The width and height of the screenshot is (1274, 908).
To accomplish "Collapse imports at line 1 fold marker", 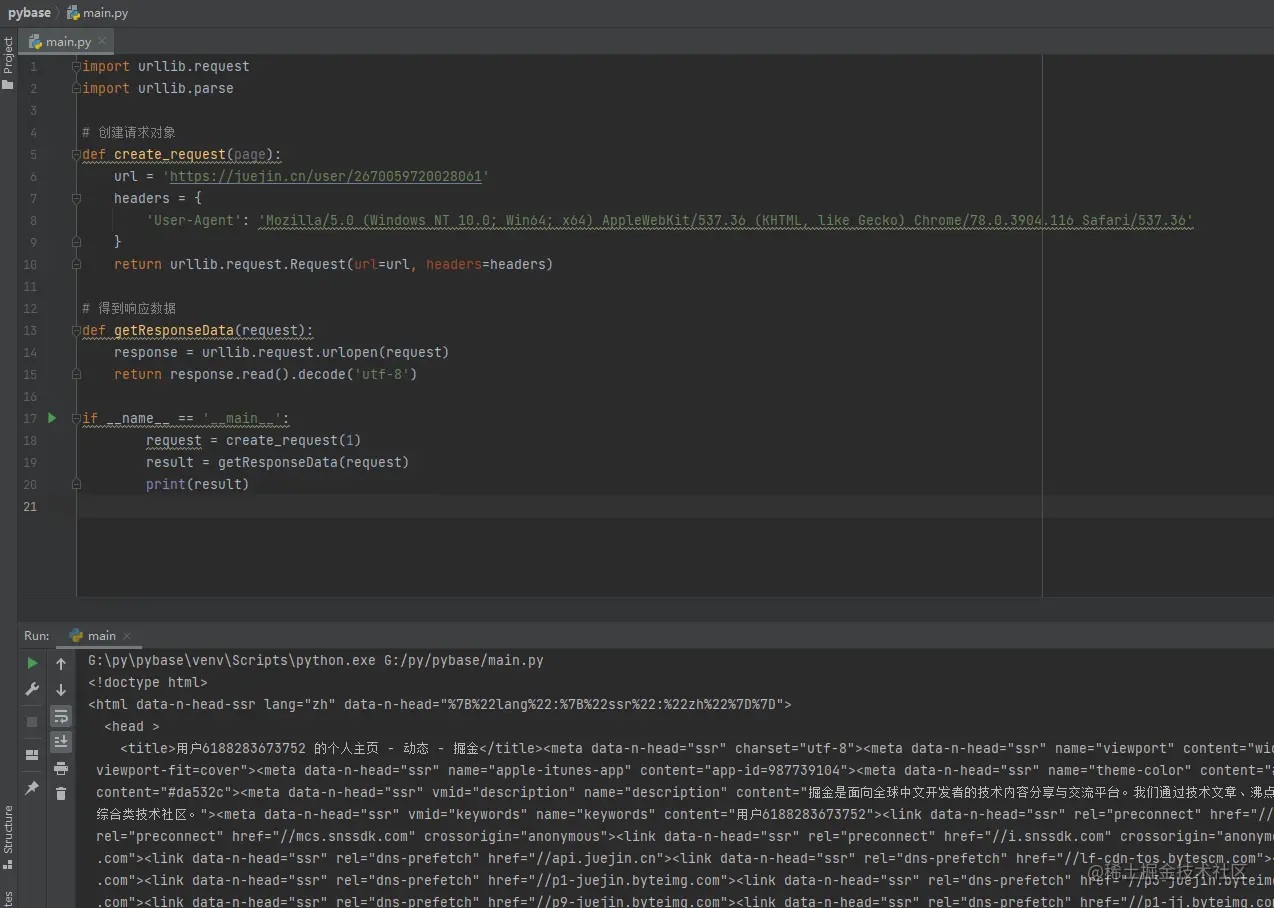I will [76, 66].
